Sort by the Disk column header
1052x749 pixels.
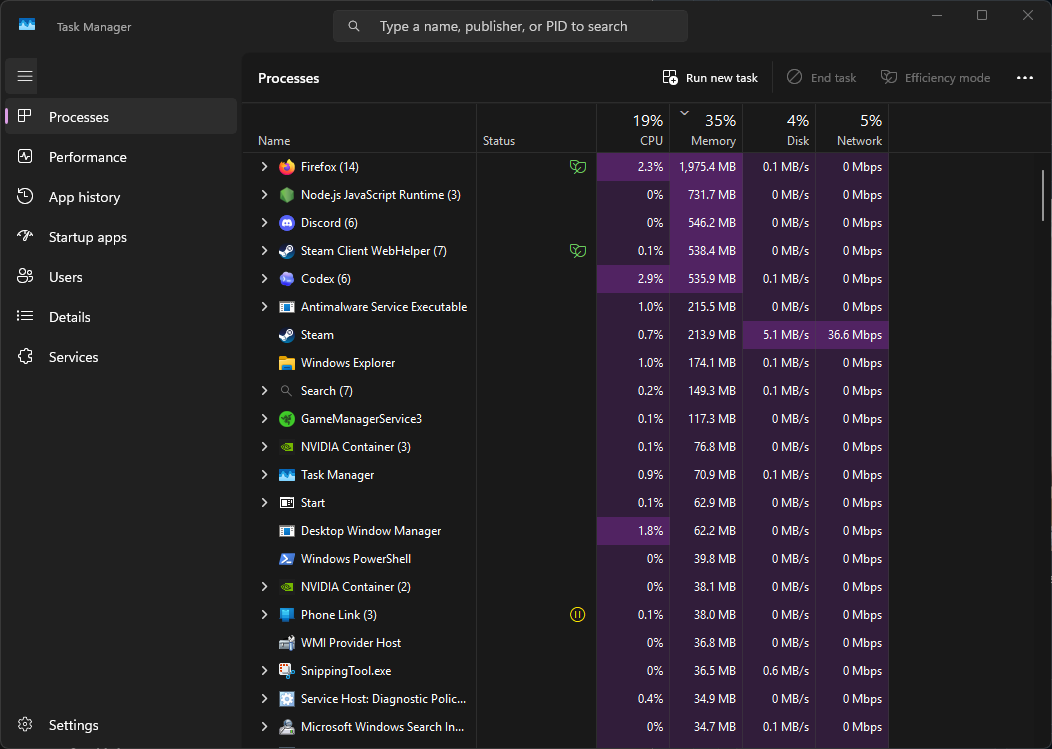[779, 128]
